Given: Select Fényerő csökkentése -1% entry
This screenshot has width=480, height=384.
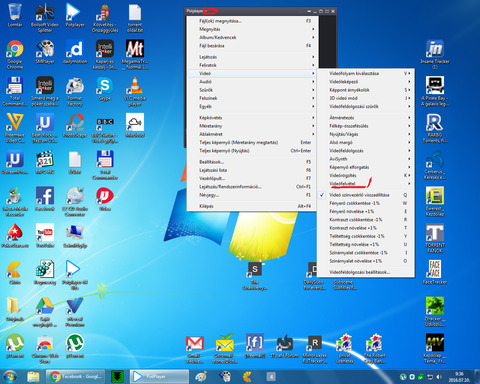Looking at the screenshot, I should 366,203.
